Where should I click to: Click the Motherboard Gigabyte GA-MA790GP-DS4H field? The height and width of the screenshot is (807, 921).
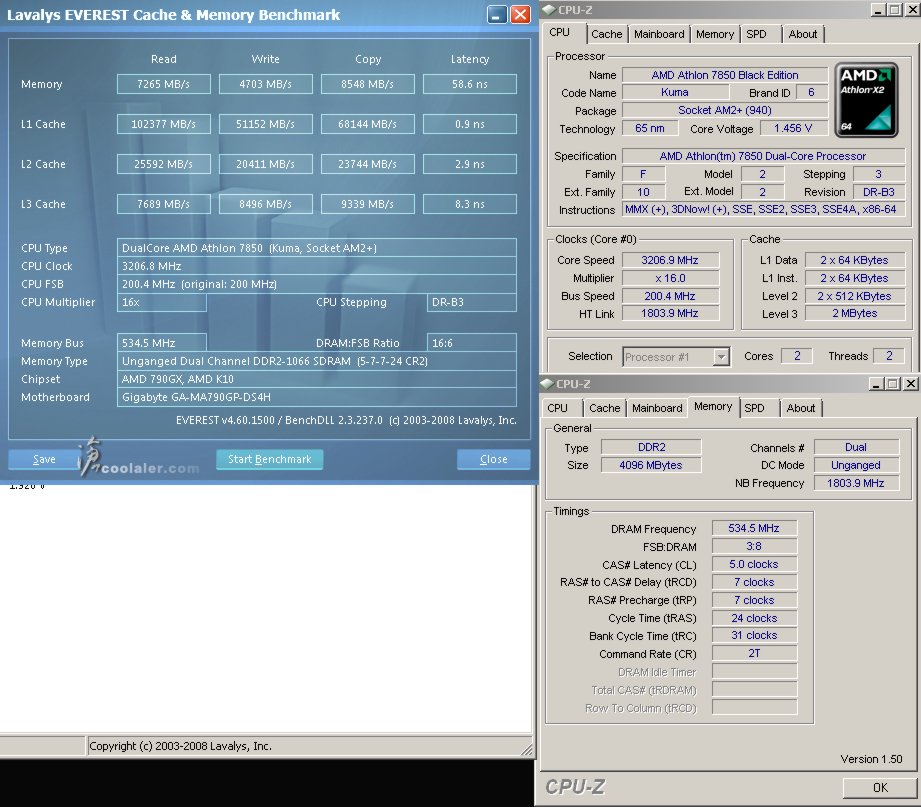point(317,397)
